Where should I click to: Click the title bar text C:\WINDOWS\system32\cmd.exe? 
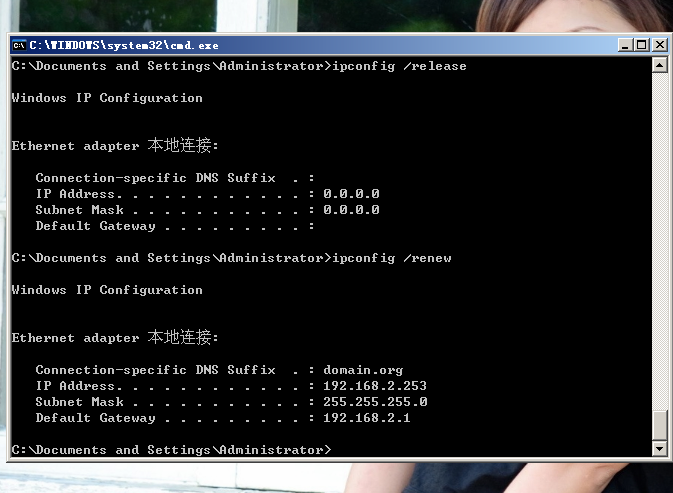(x=124, y=45)
